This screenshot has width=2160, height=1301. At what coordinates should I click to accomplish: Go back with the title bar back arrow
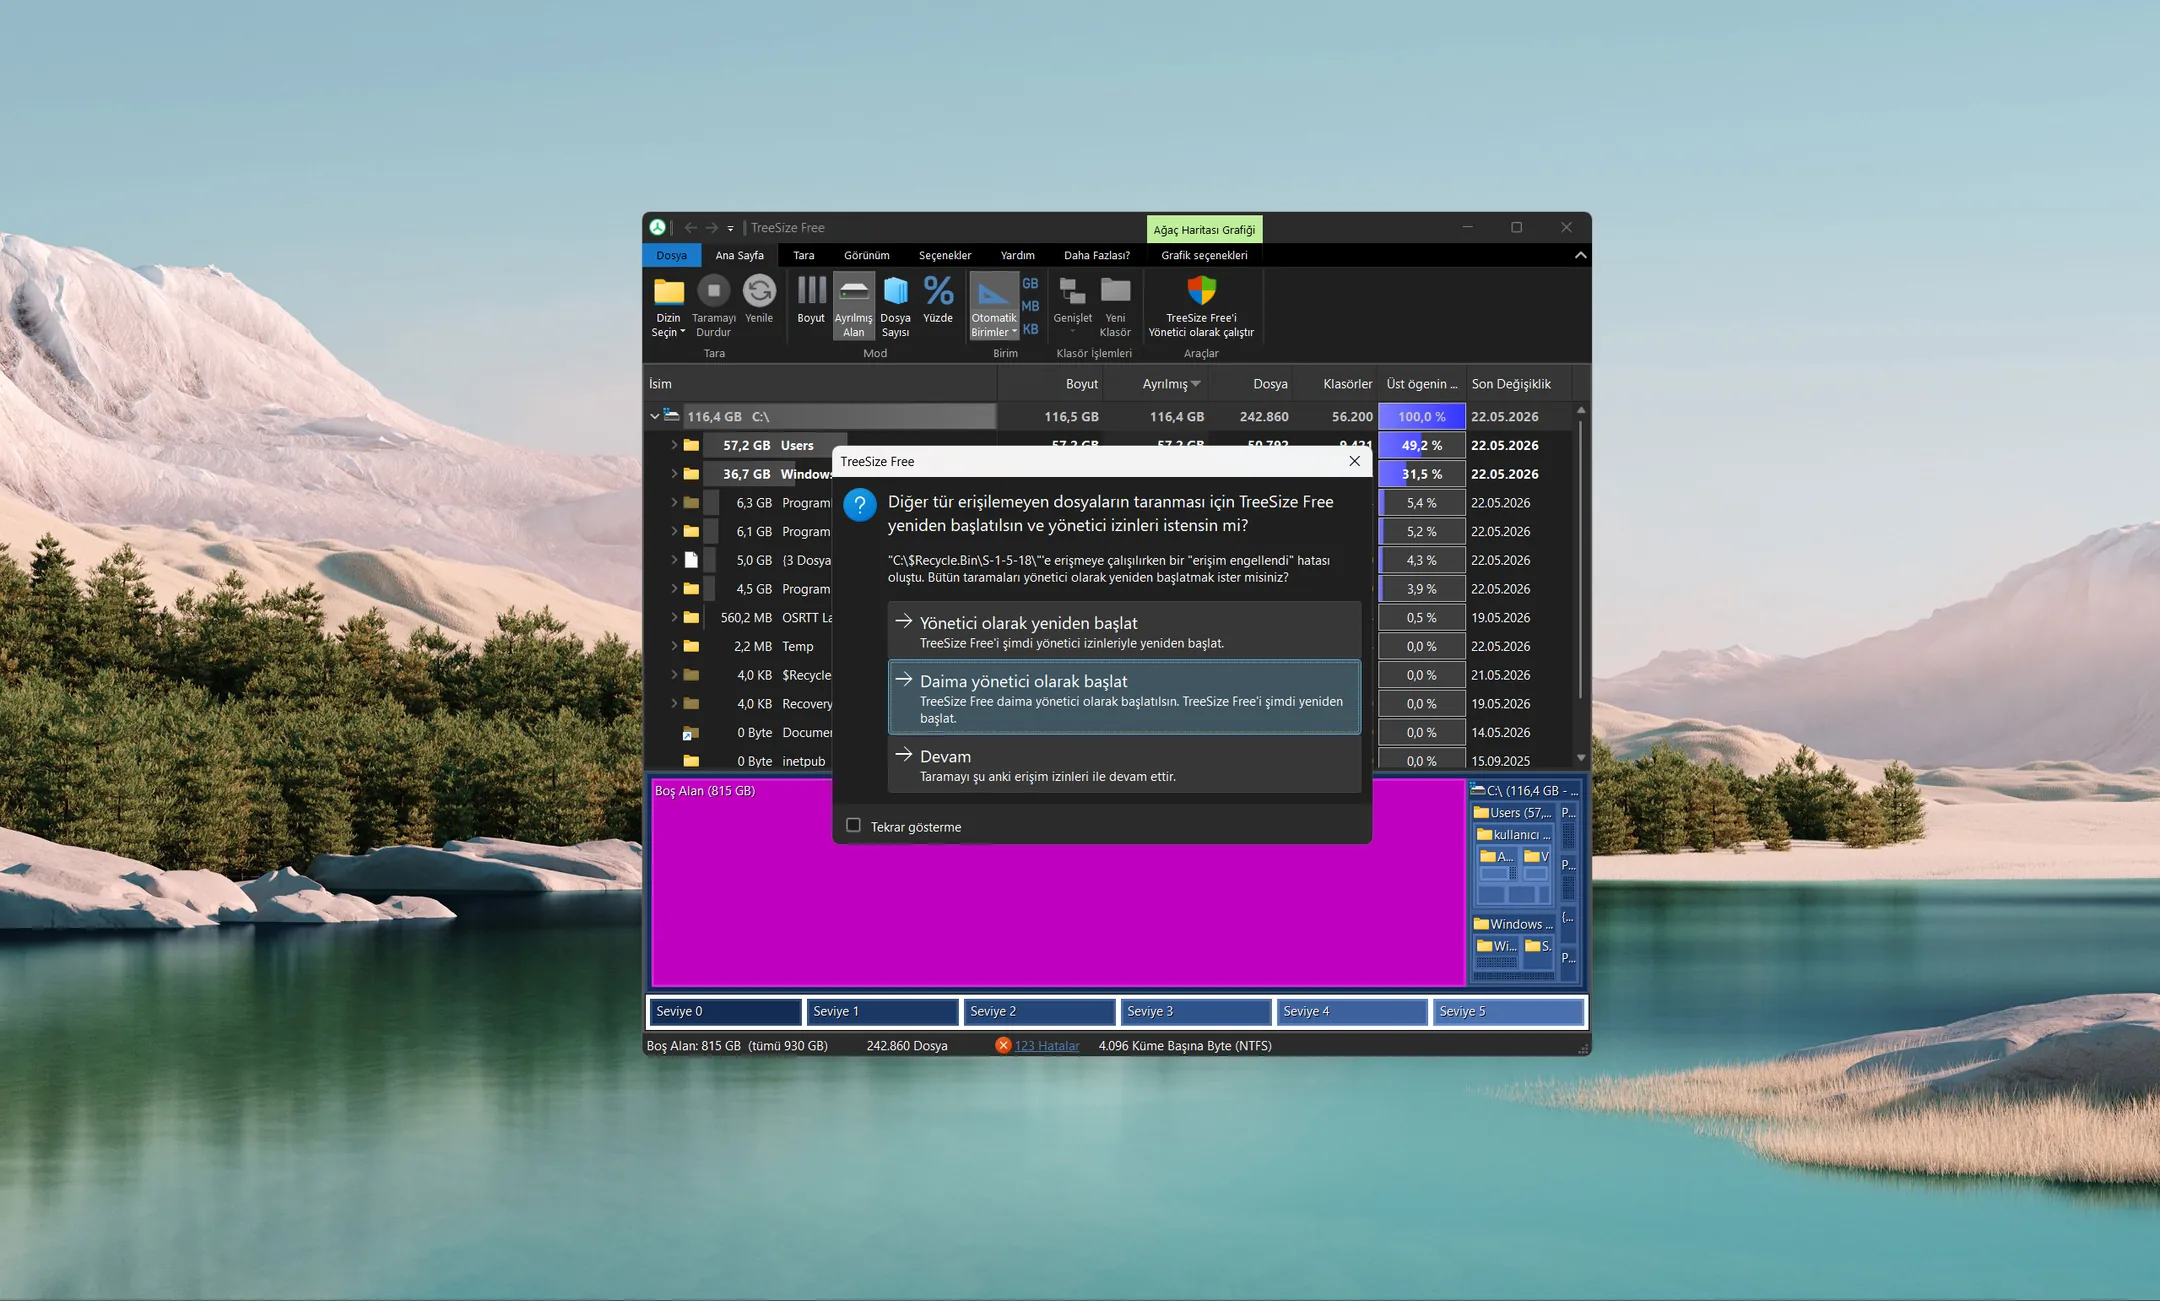[x=690, y=228]
